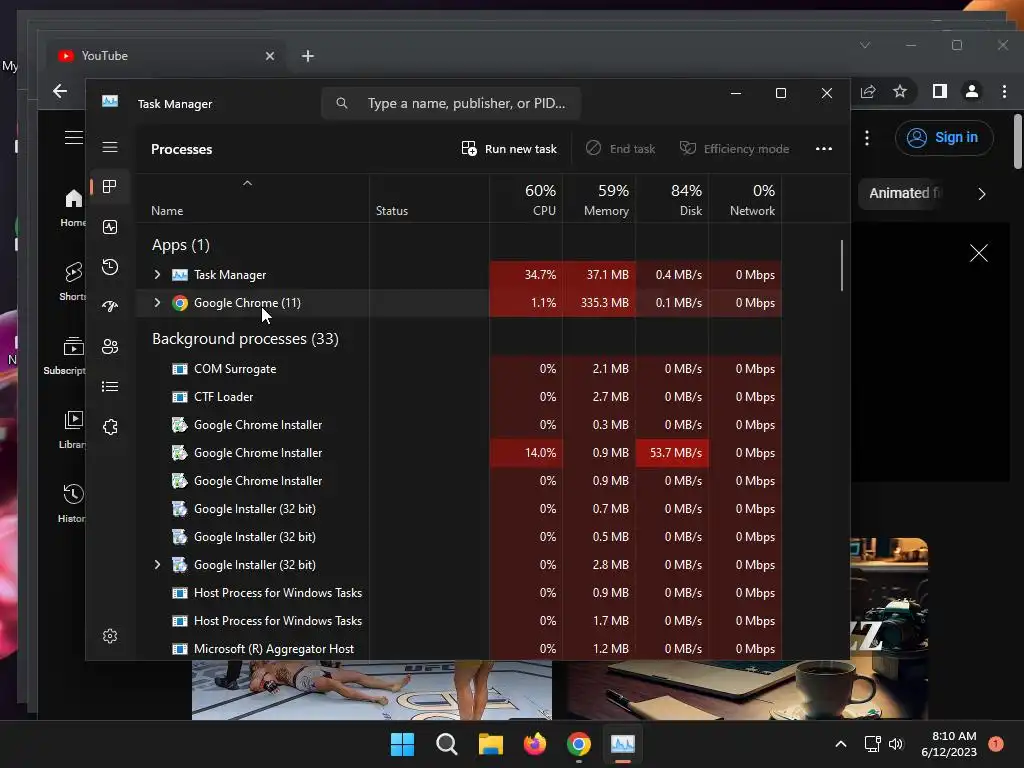Open the Services puzzle icon in sidebar

(110, 427)
